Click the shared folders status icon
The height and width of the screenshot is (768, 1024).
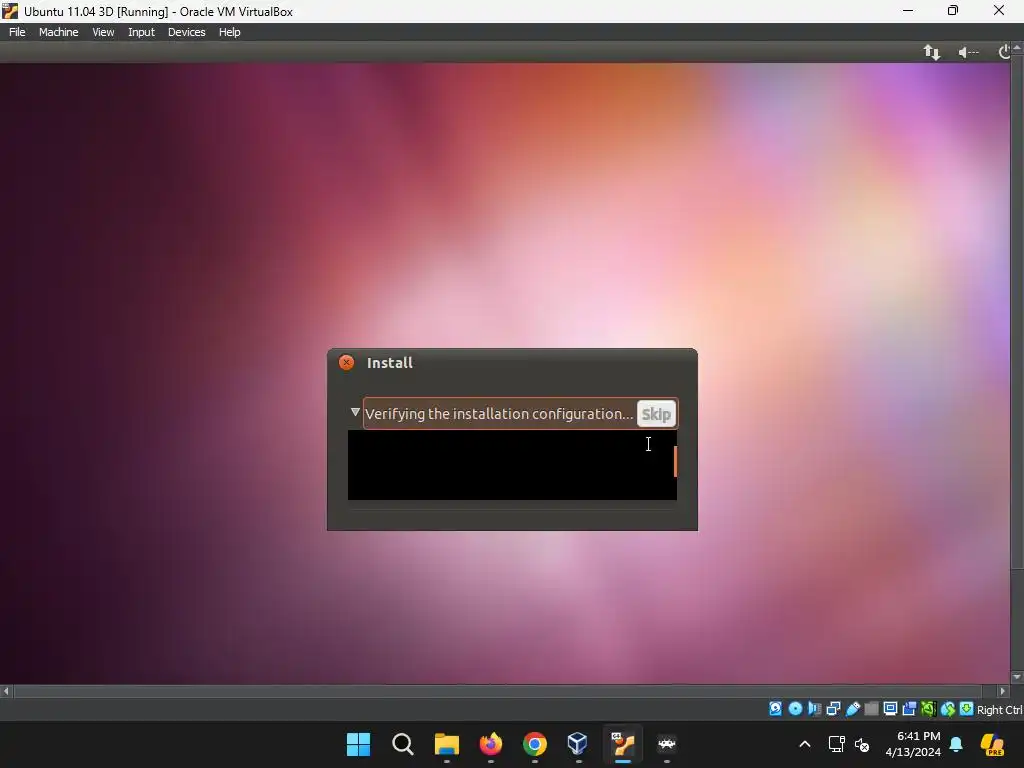click(871, 709)
